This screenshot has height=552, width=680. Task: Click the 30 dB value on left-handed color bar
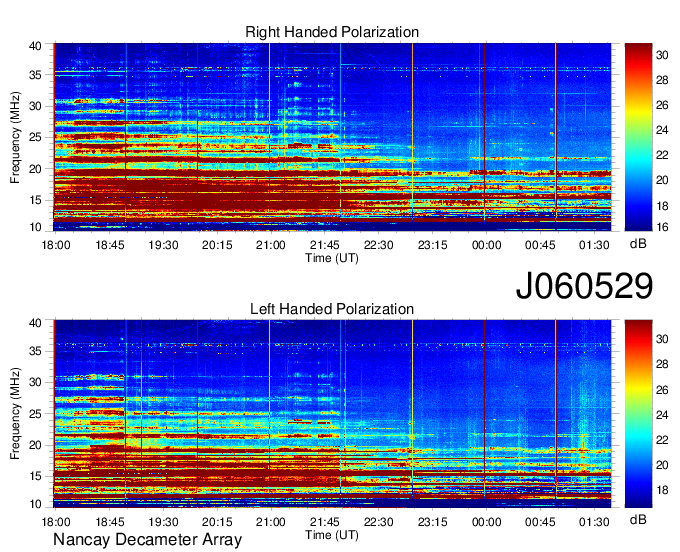(662, 339)
